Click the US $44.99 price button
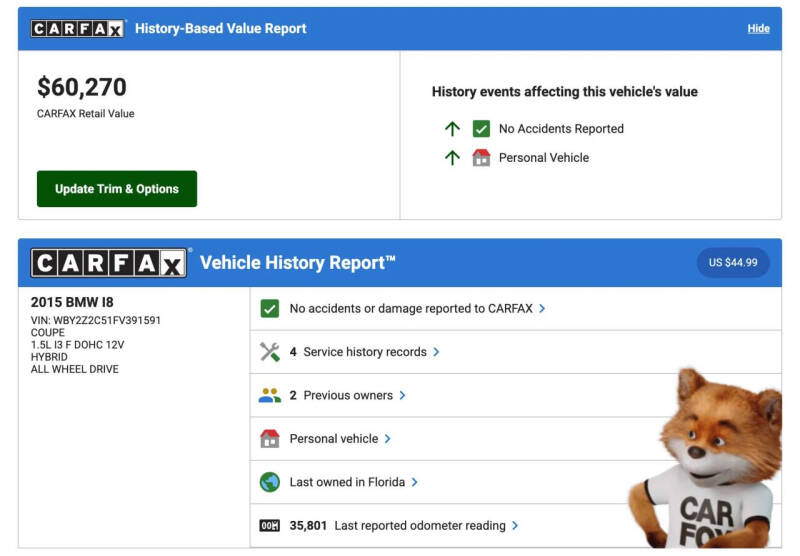This screenshot has width=800, height=556. click(733, 263)
